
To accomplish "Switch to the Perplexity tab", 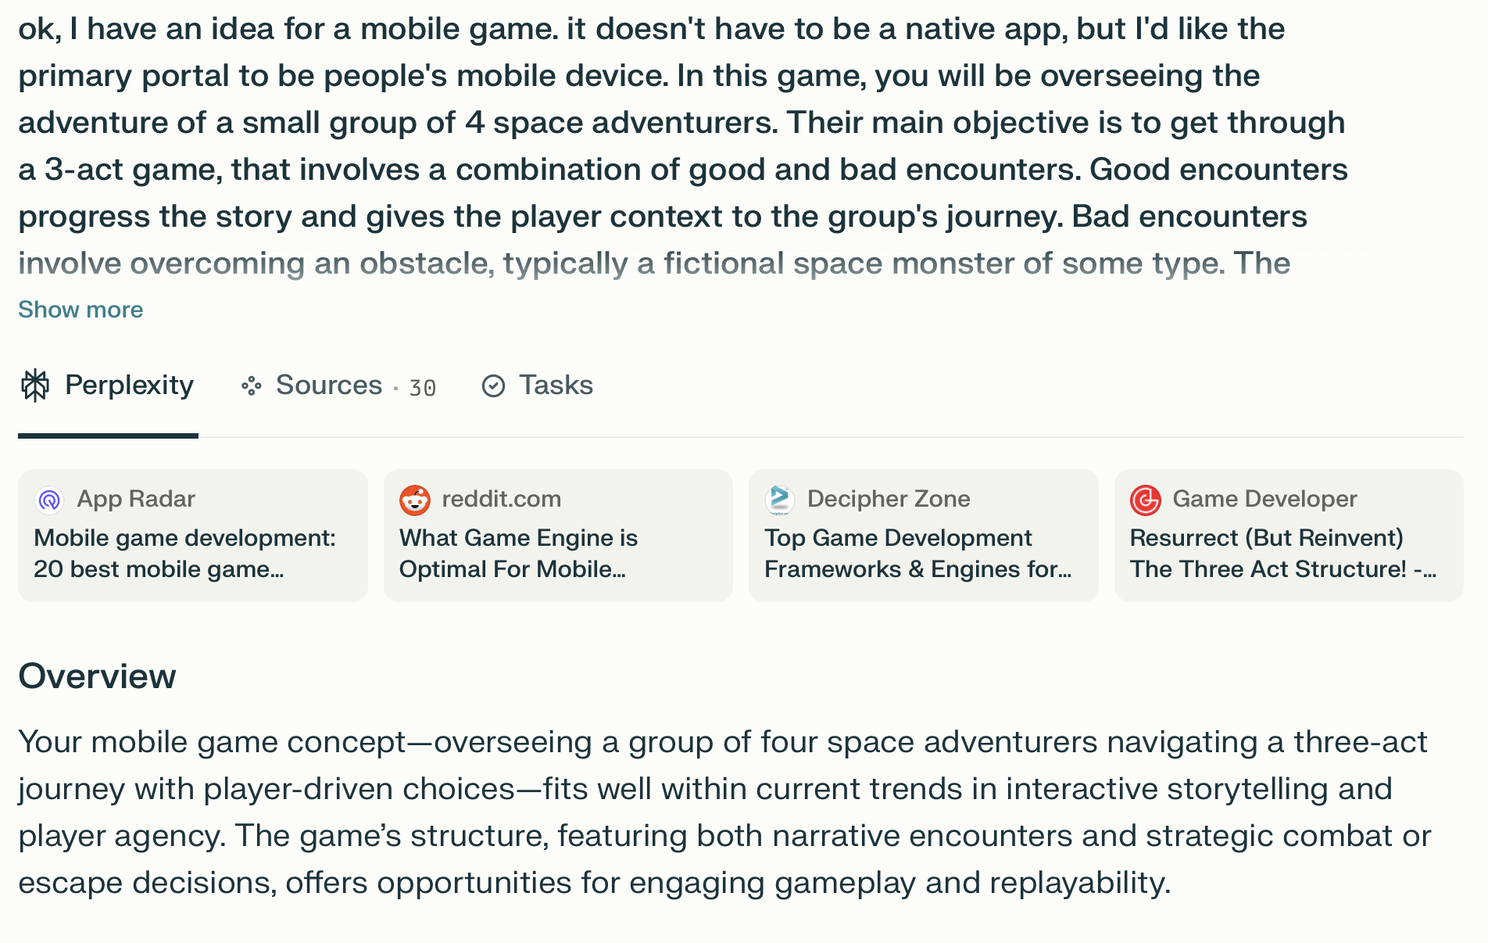I will click(108, 386).
